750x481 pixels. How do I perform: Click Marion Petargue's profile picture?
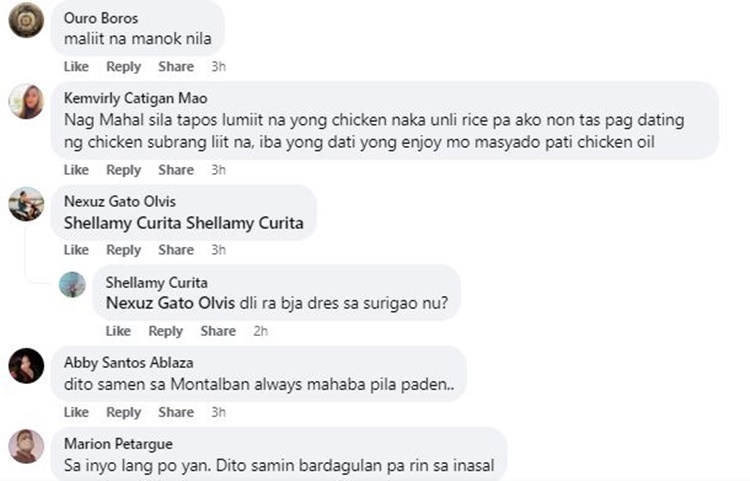(x=26, y=445)
